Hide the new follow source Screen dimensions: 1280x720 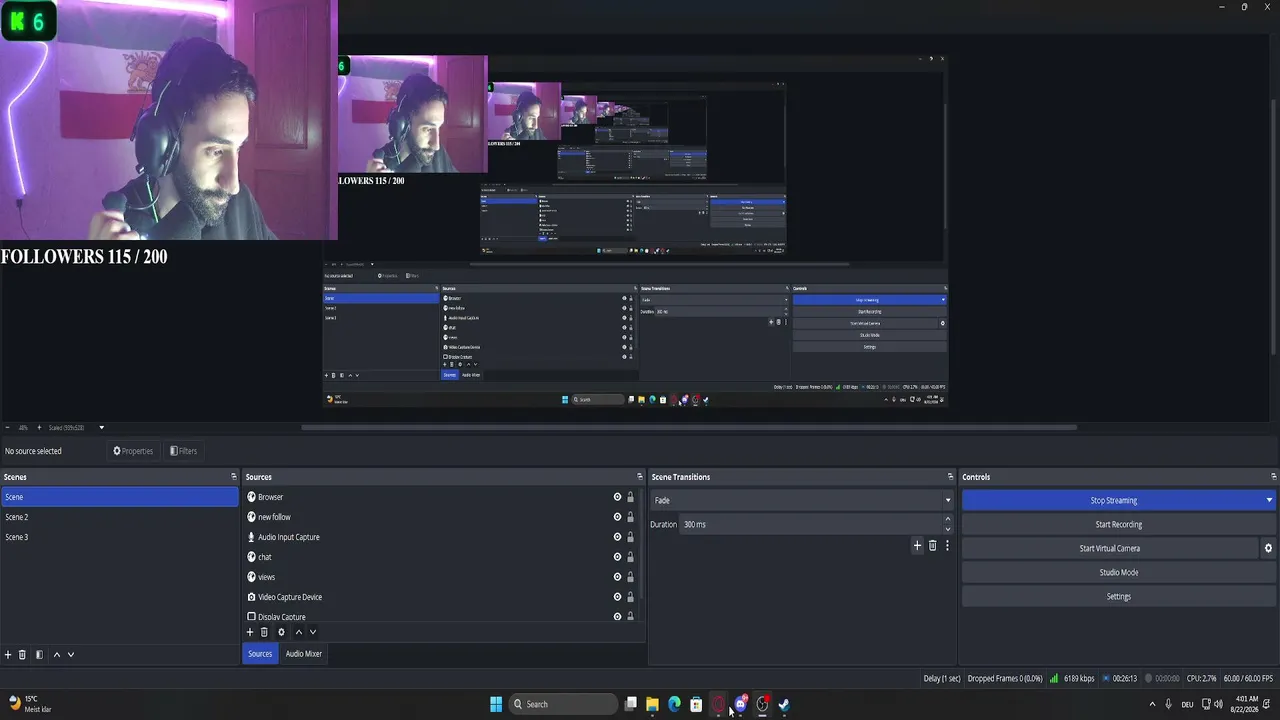pyautogui.click(x=617, y=517)
